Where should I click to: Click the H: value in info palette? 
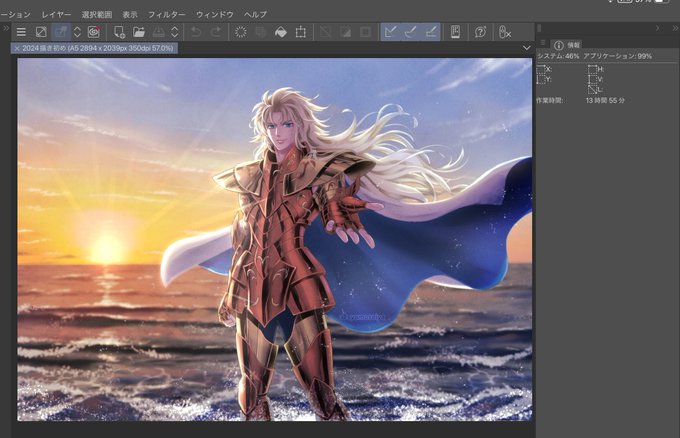[596, 69]
